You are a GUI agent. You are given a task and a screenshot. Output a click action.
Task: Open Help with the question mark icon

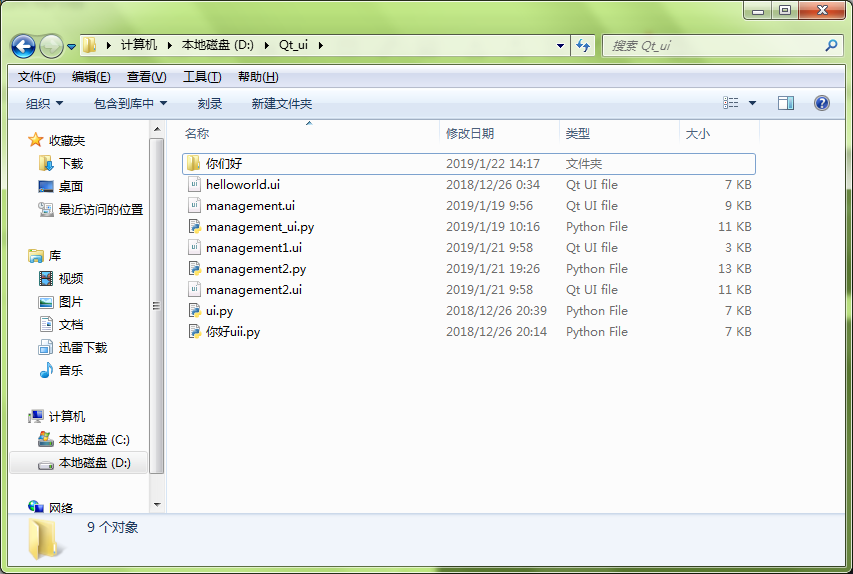(821, 103)
